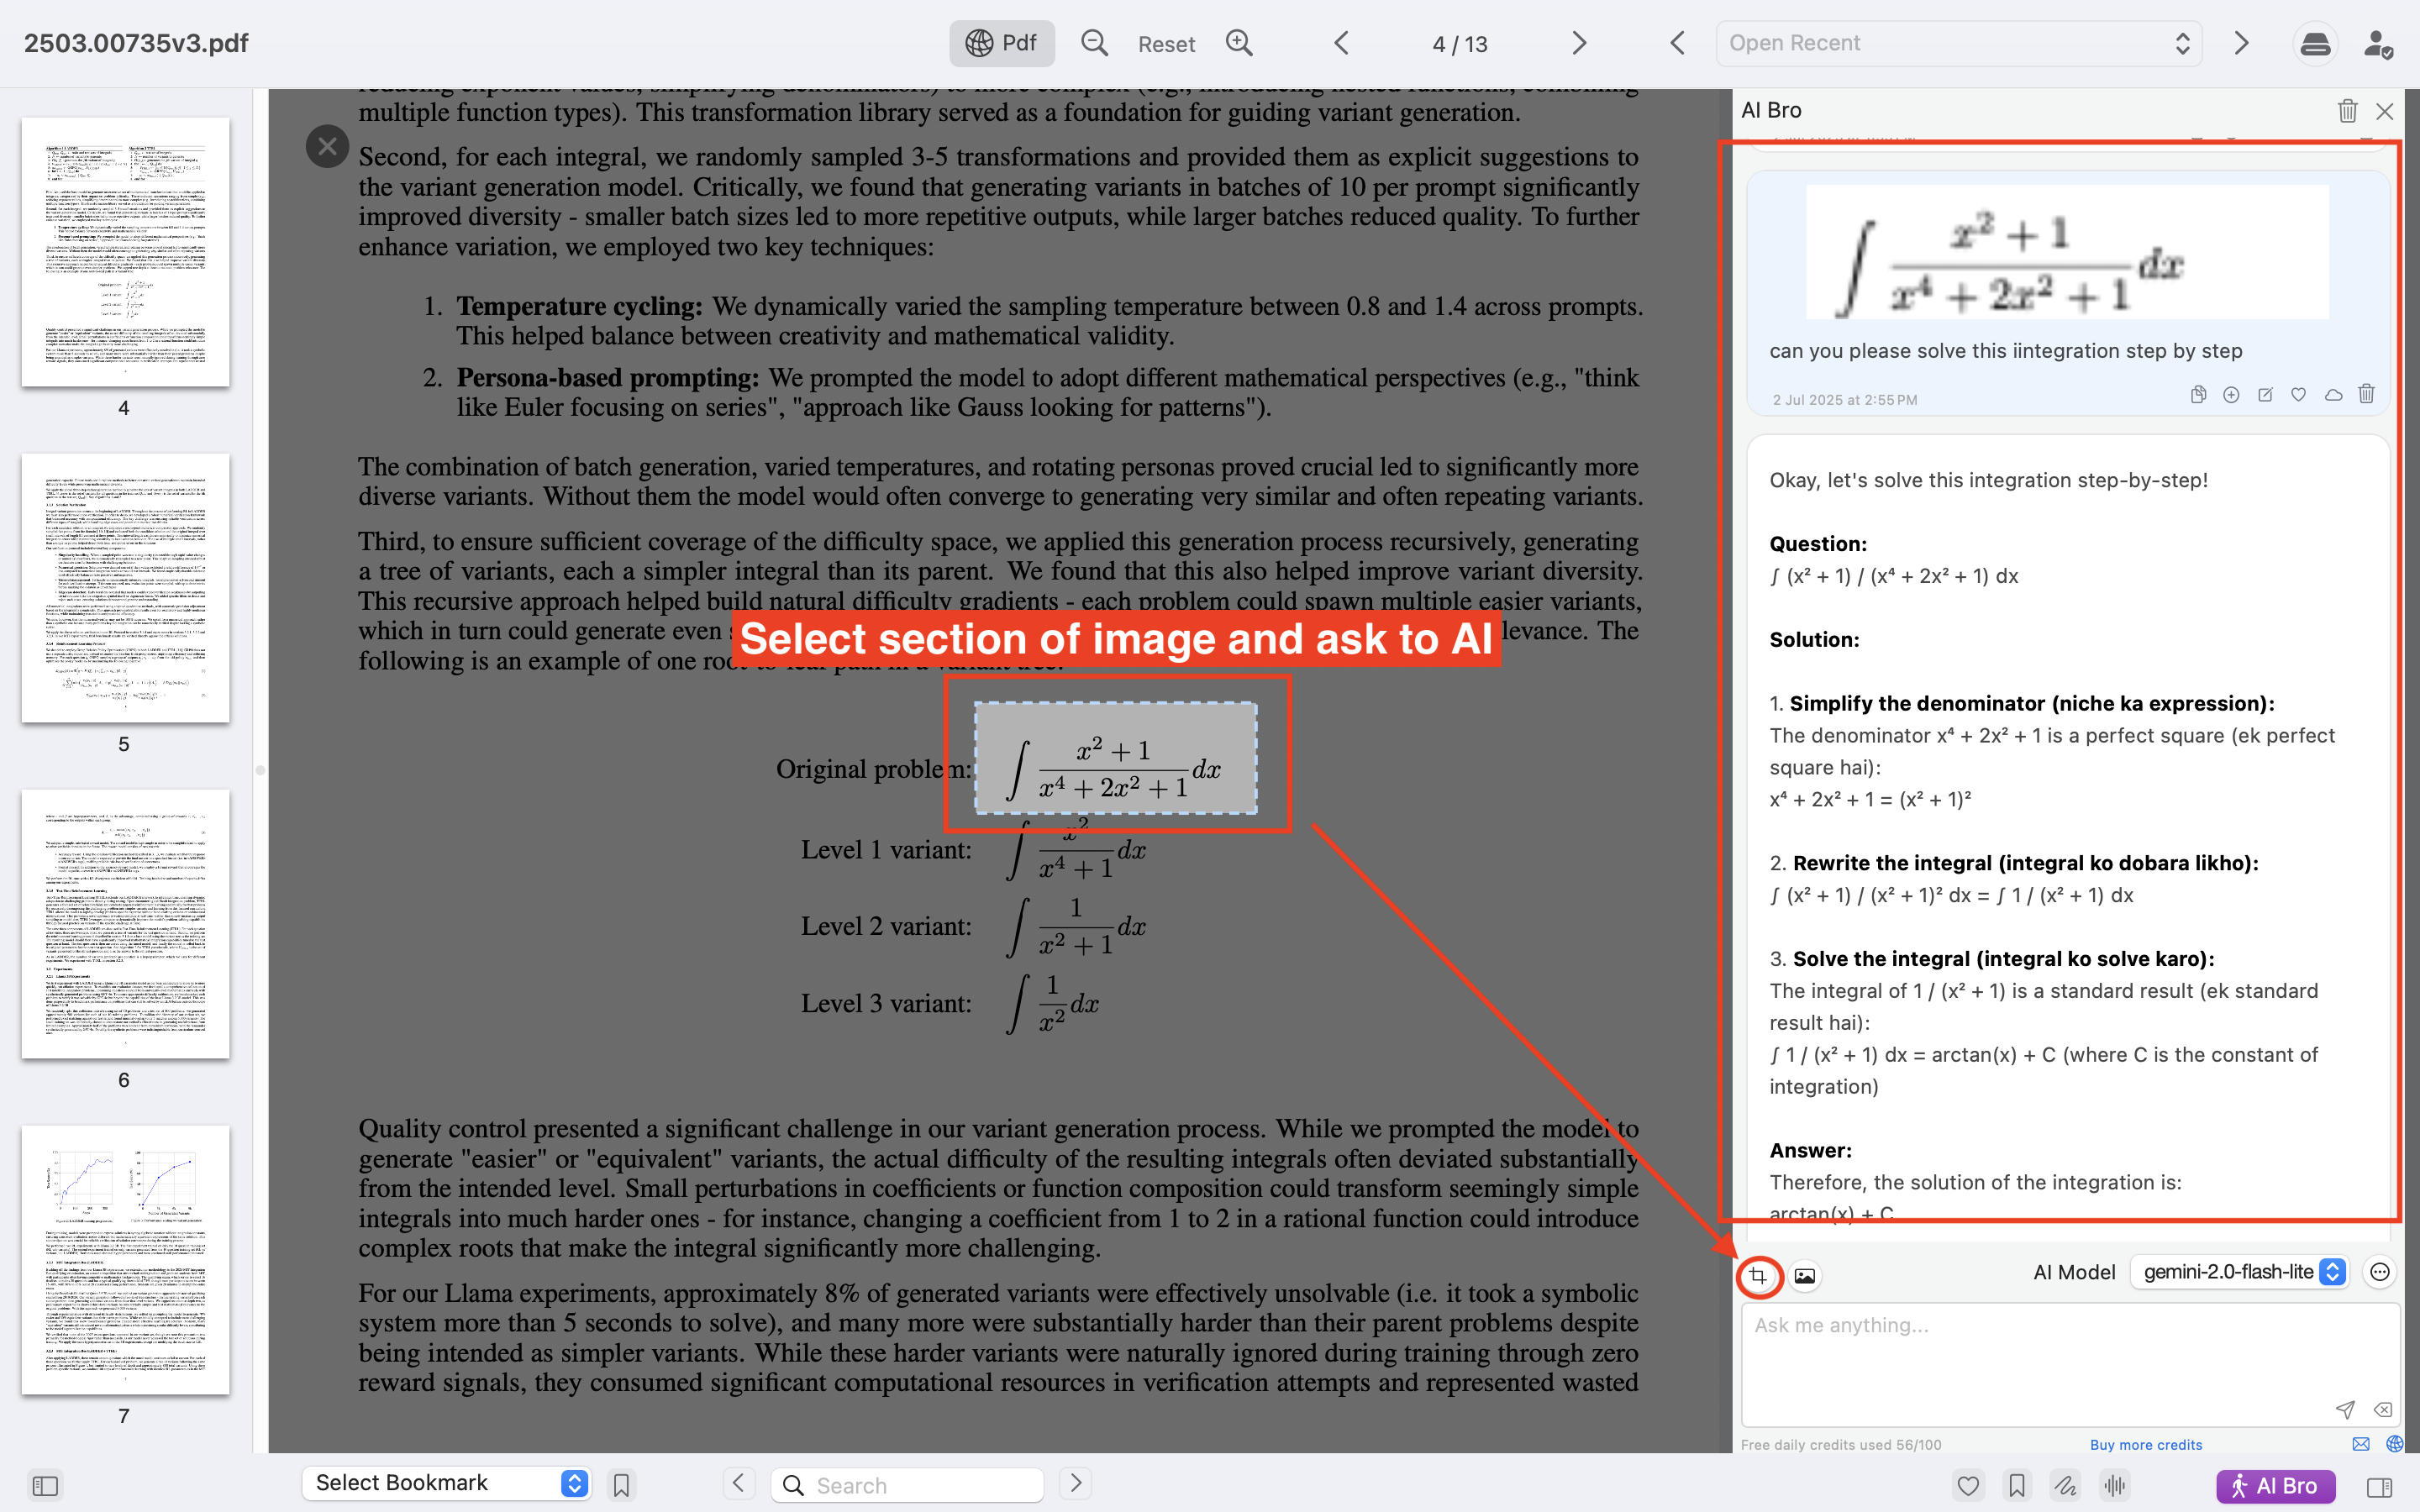Viewport: 2420px width, 1512px height.
Task: Open the Open Recent dropdown
Action: click(x=1958, y=43)
